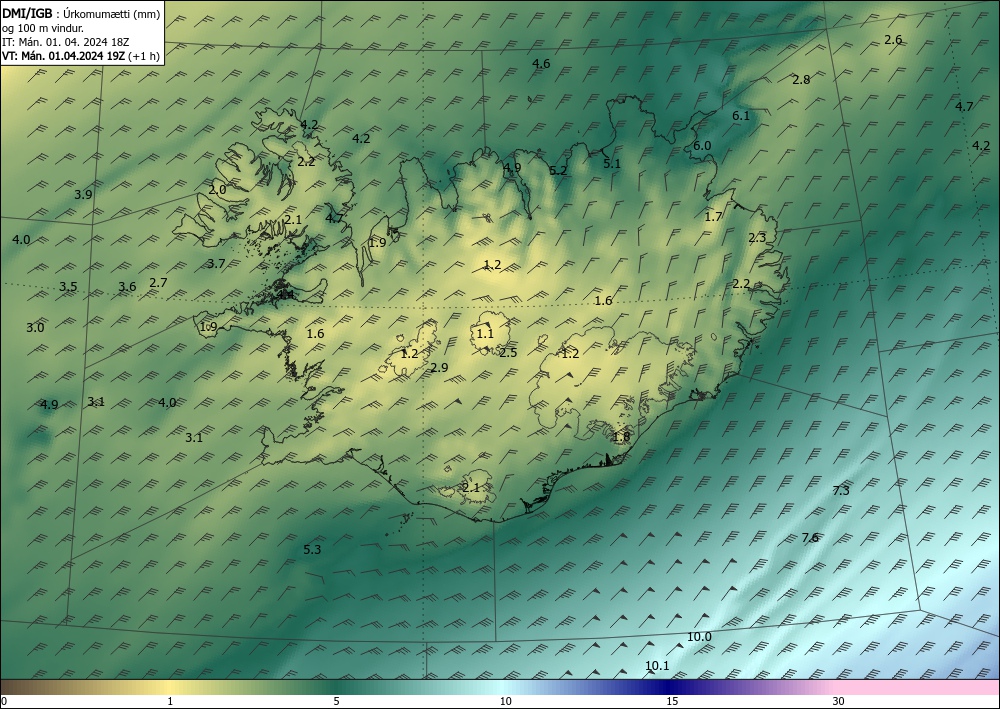Select the 'IT: Mán. 01. 04. 2024 18Z' line

point(66,42)
